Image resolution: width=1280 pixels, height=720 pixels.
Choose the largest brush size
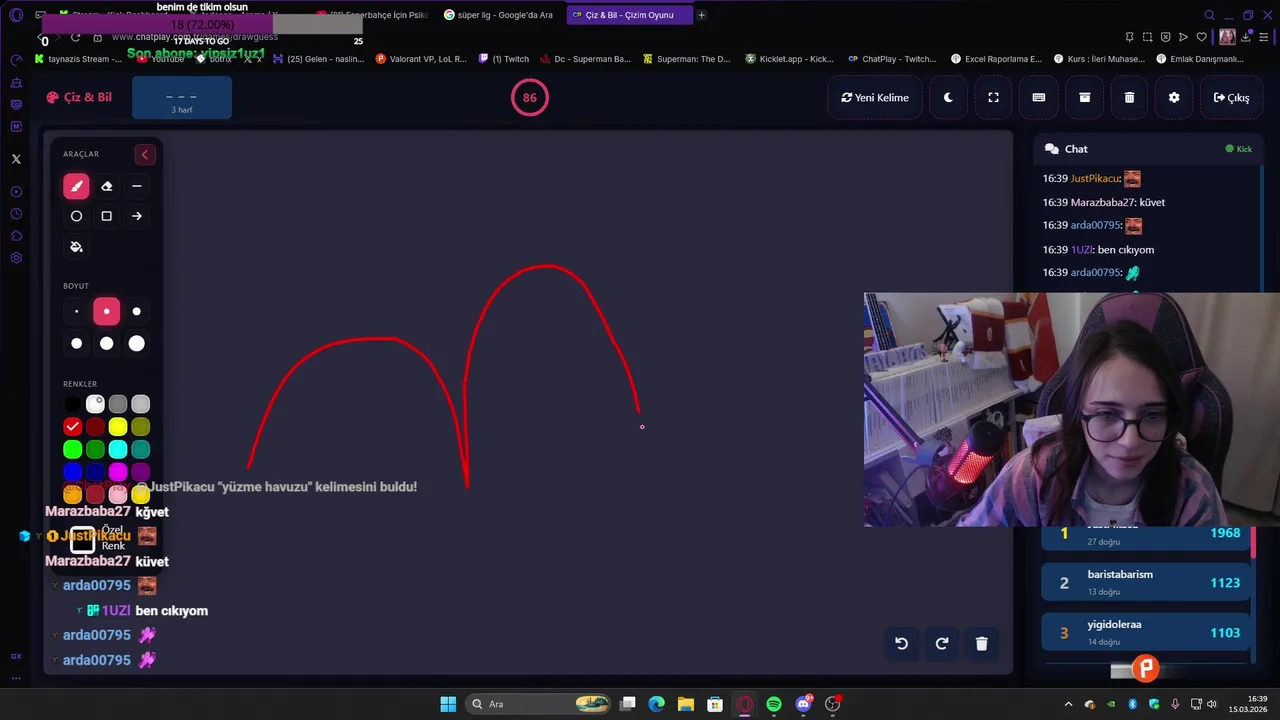[x=137, y=343]
